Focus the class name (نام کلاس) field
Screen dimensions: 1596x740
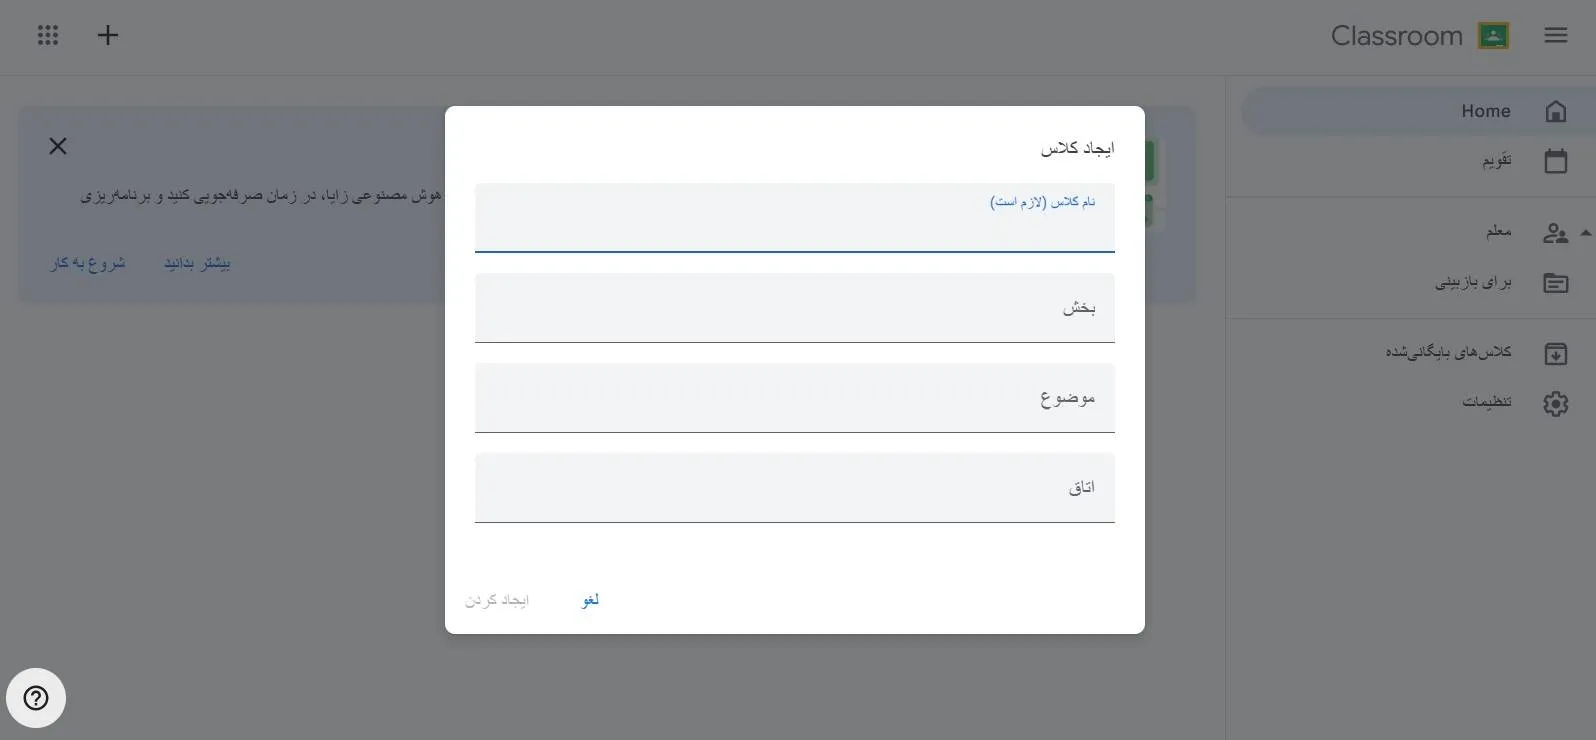pos(794,225)
